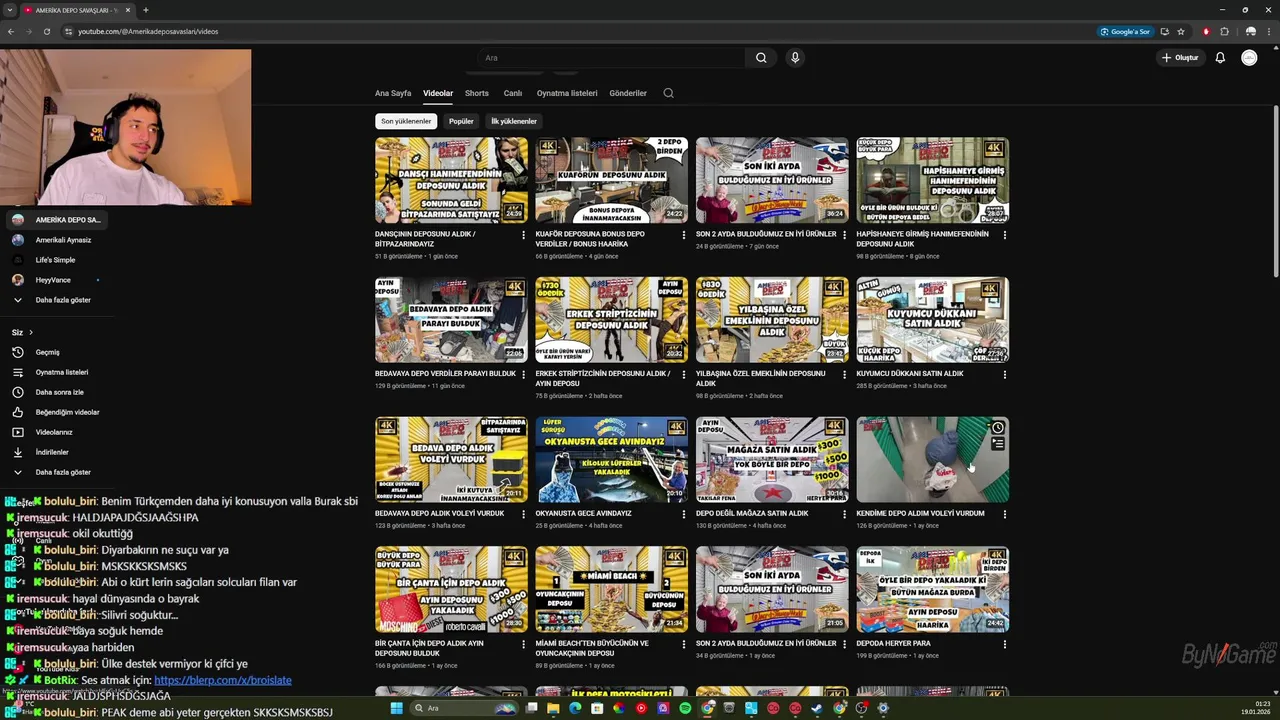The image size is (1280, 720).
Task: Select the Son yüklenenler filter chip
Action: pyautogui.click(x=406, y=121)
